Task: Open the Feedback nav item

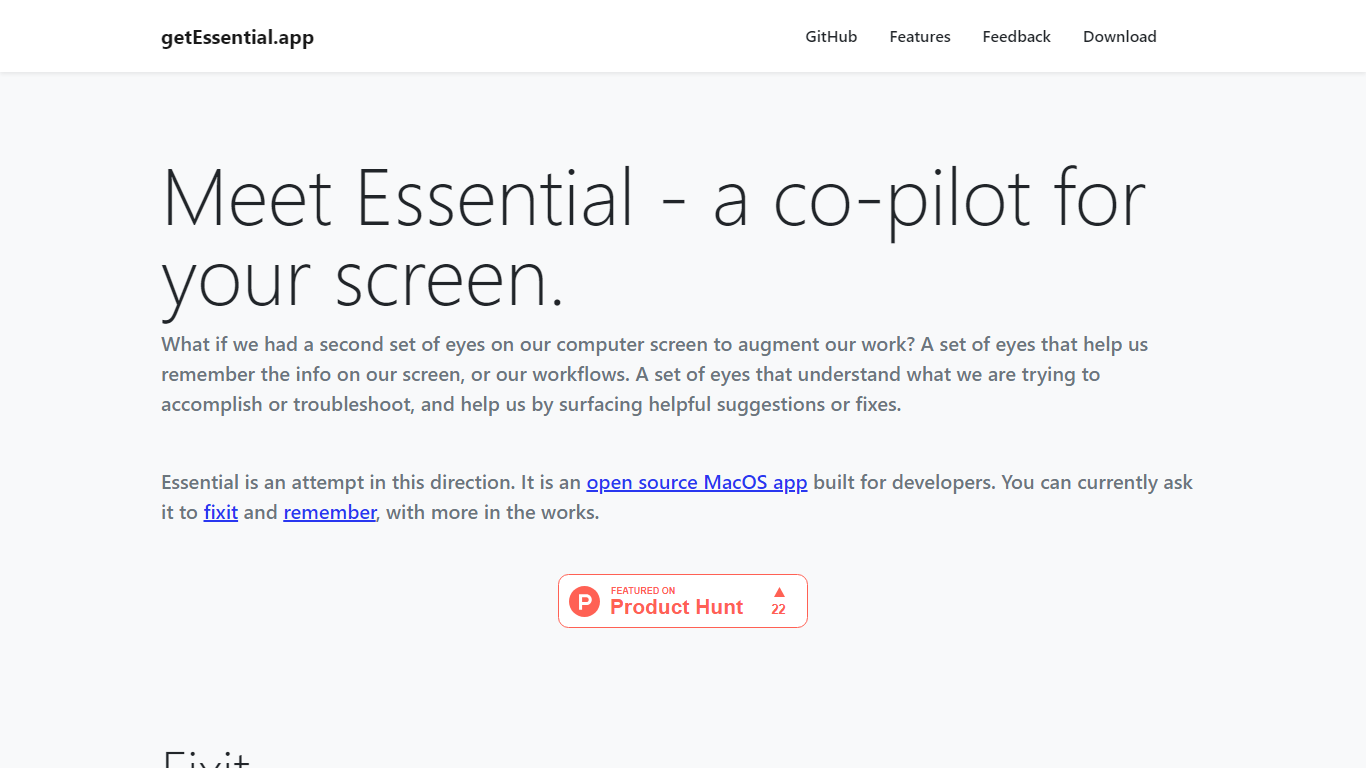Action: (x=1016, y=37)
